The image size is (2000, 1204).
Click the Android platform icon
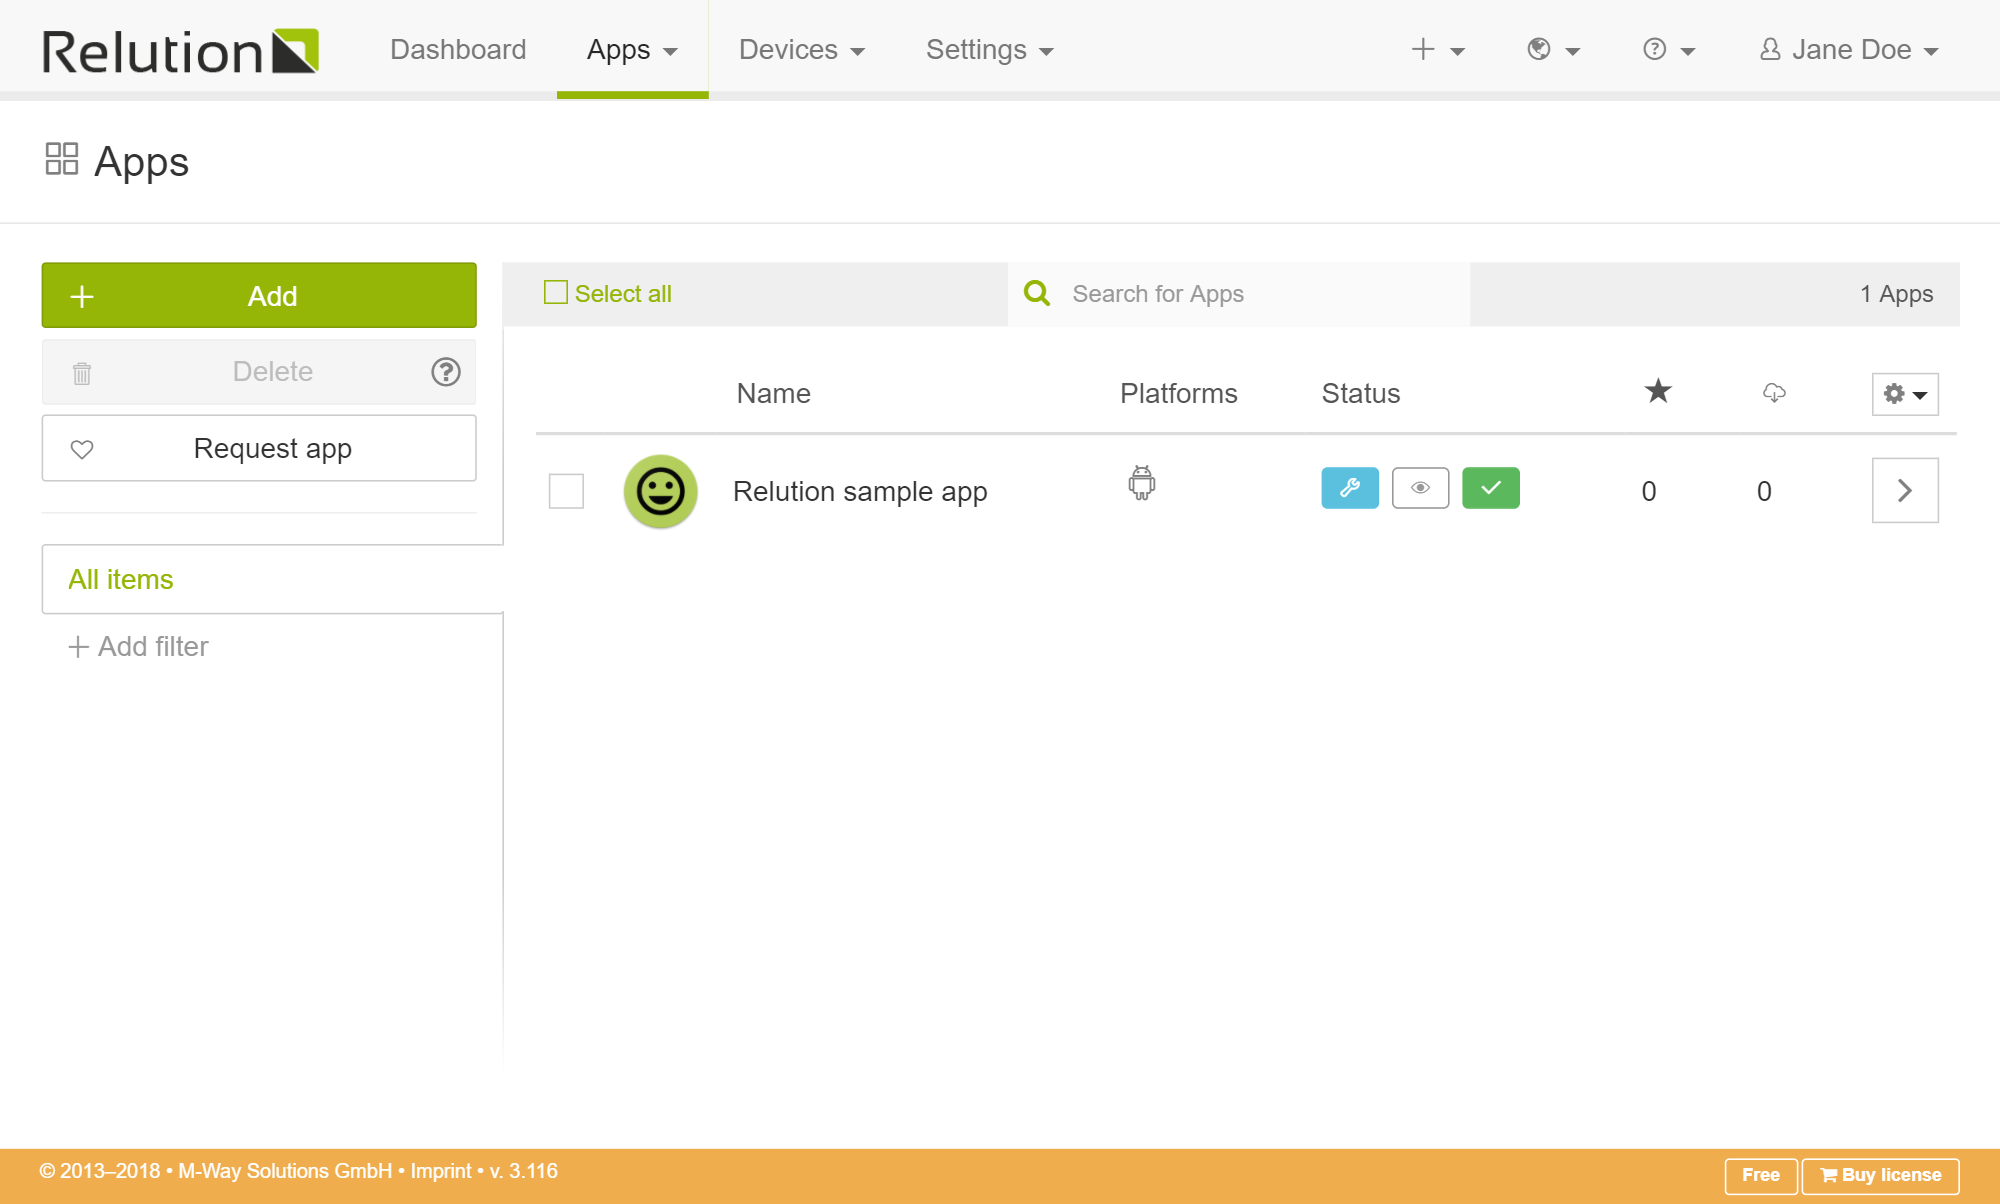[x=1141, y=483]
